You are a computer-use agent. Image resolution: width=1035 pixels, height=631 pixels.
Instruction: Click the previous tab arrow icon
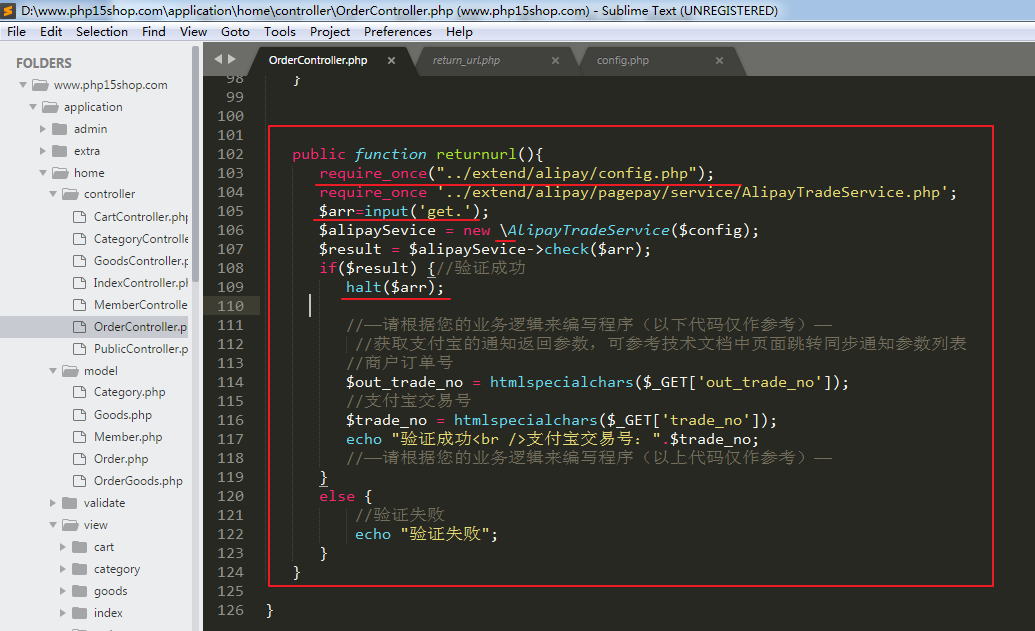218,59
